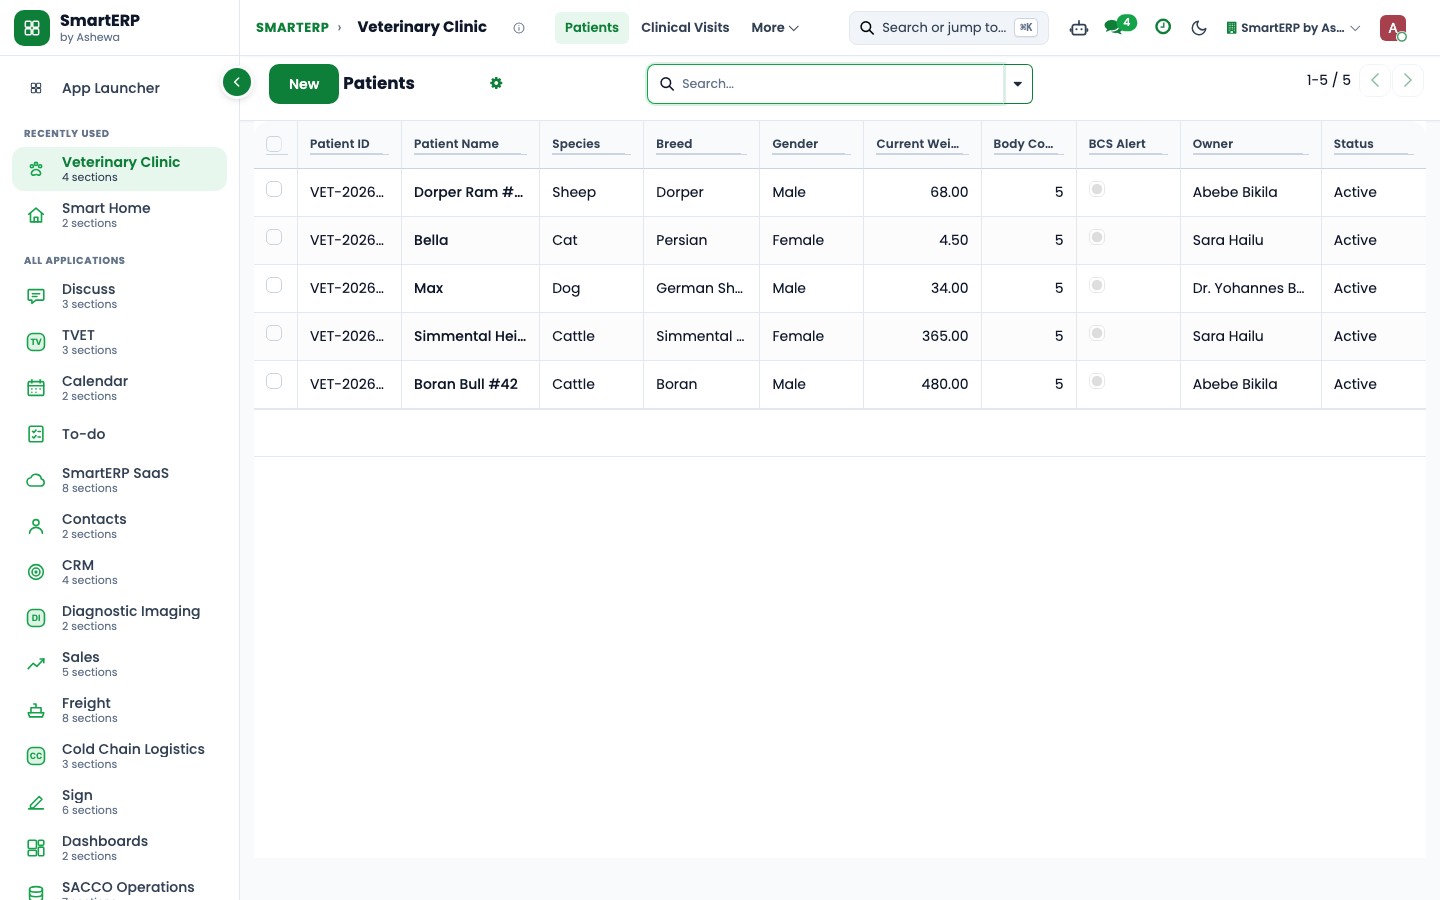Open the AI assistant robot icon
Screen dimensions: 1440x900
click(x=1079, y=28)
